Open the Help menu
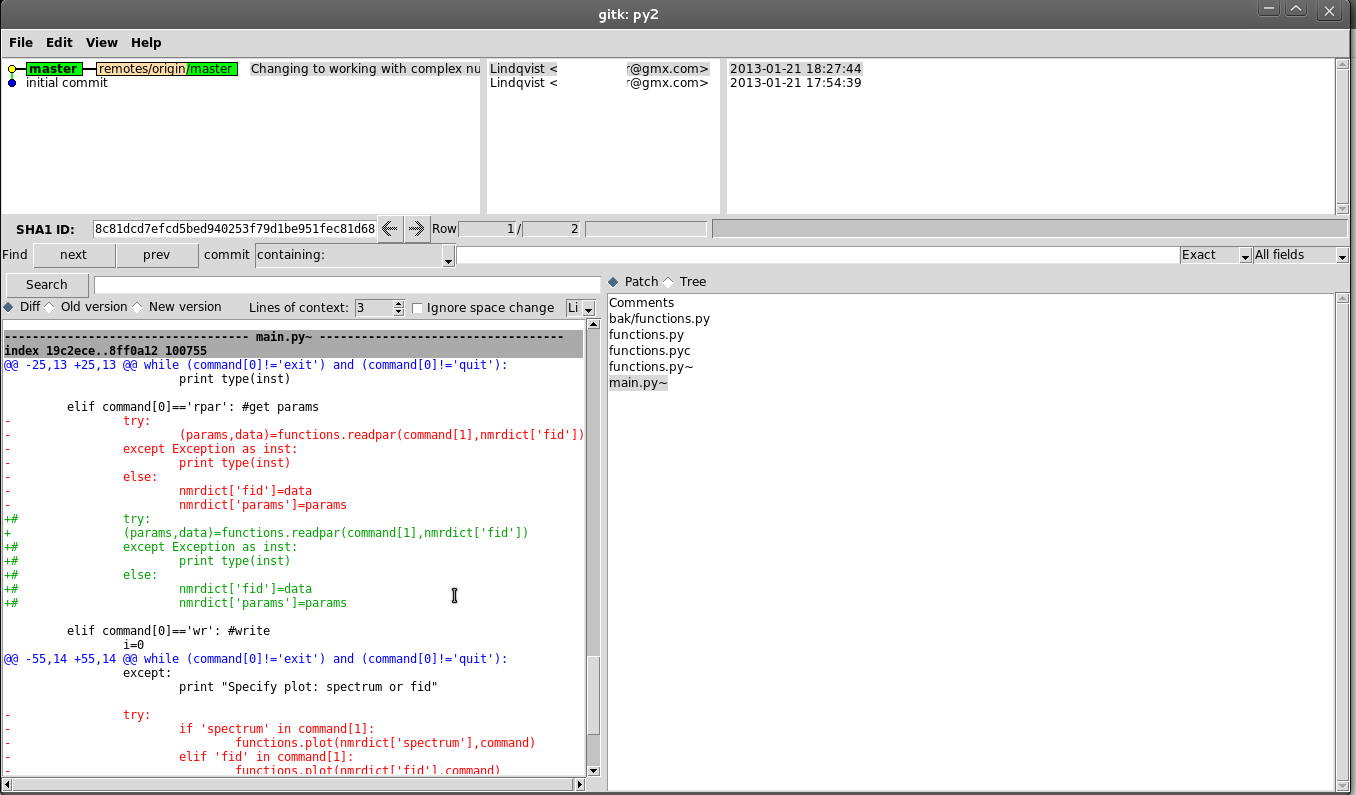Viewport: 1356px width, 795px height. point(146,43)
